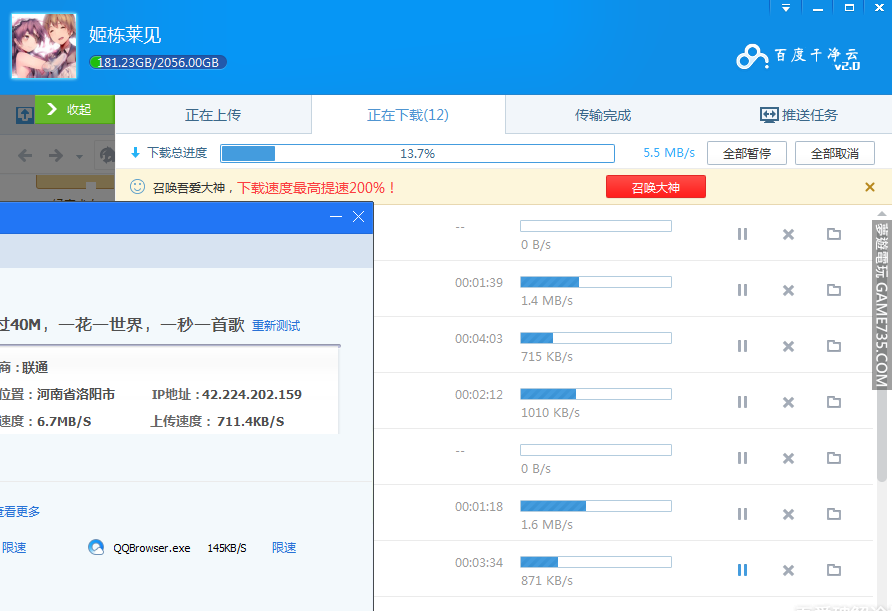Open the title bar dropdown menu arrow
This screenshot has height=611, width=892.
786,8
